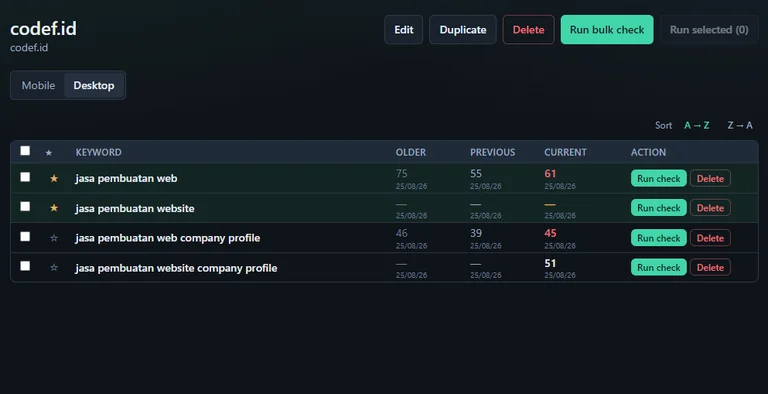The height and width of the screenshot is (394, 768).
Task: Click keyword jasa pembuatan website company profile
Action: (x=176, y=268)
